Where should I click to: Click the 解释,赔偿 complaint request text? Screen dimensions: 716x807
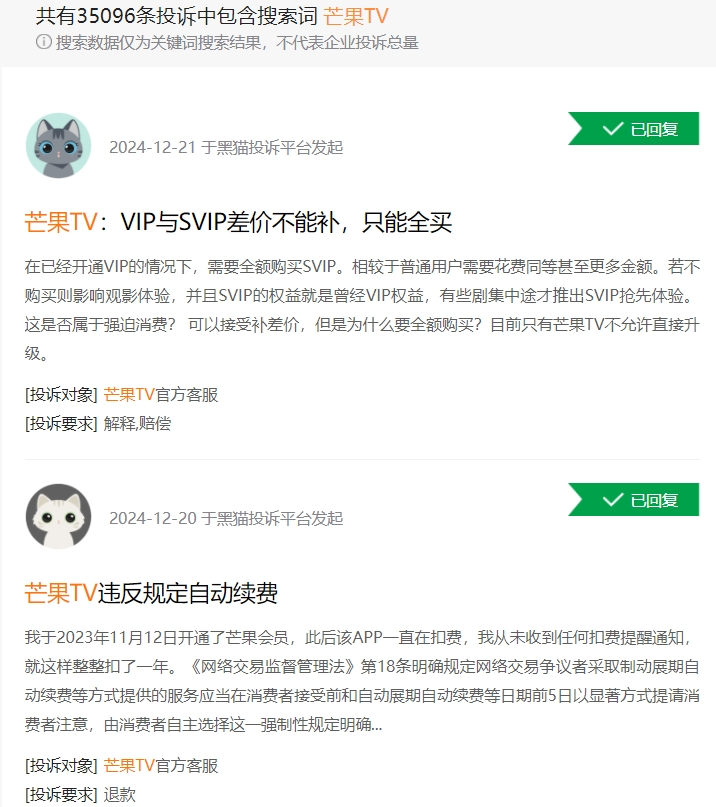click(137, 424)
